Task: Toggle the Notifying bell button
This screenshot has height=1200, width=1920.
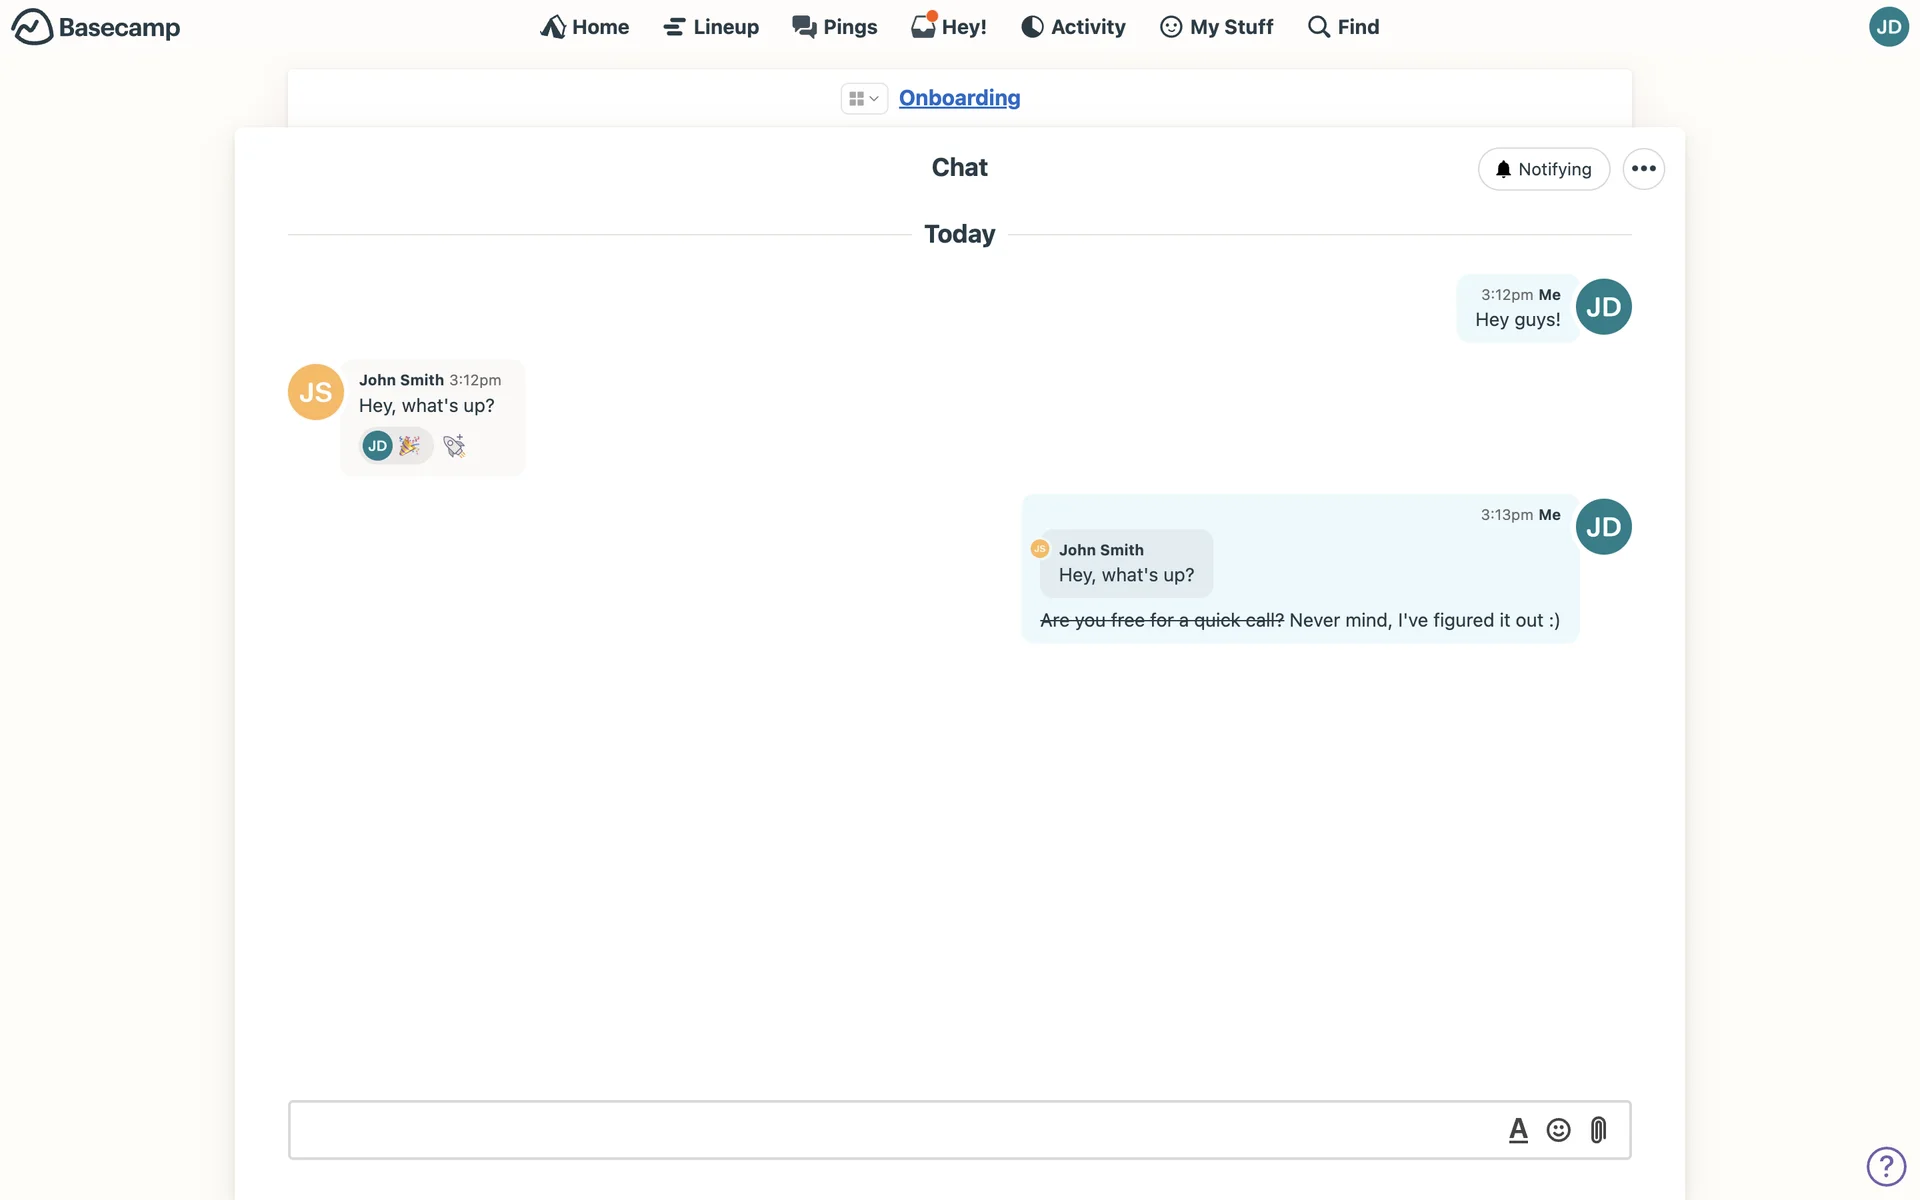Action: tap(1543, 169)
